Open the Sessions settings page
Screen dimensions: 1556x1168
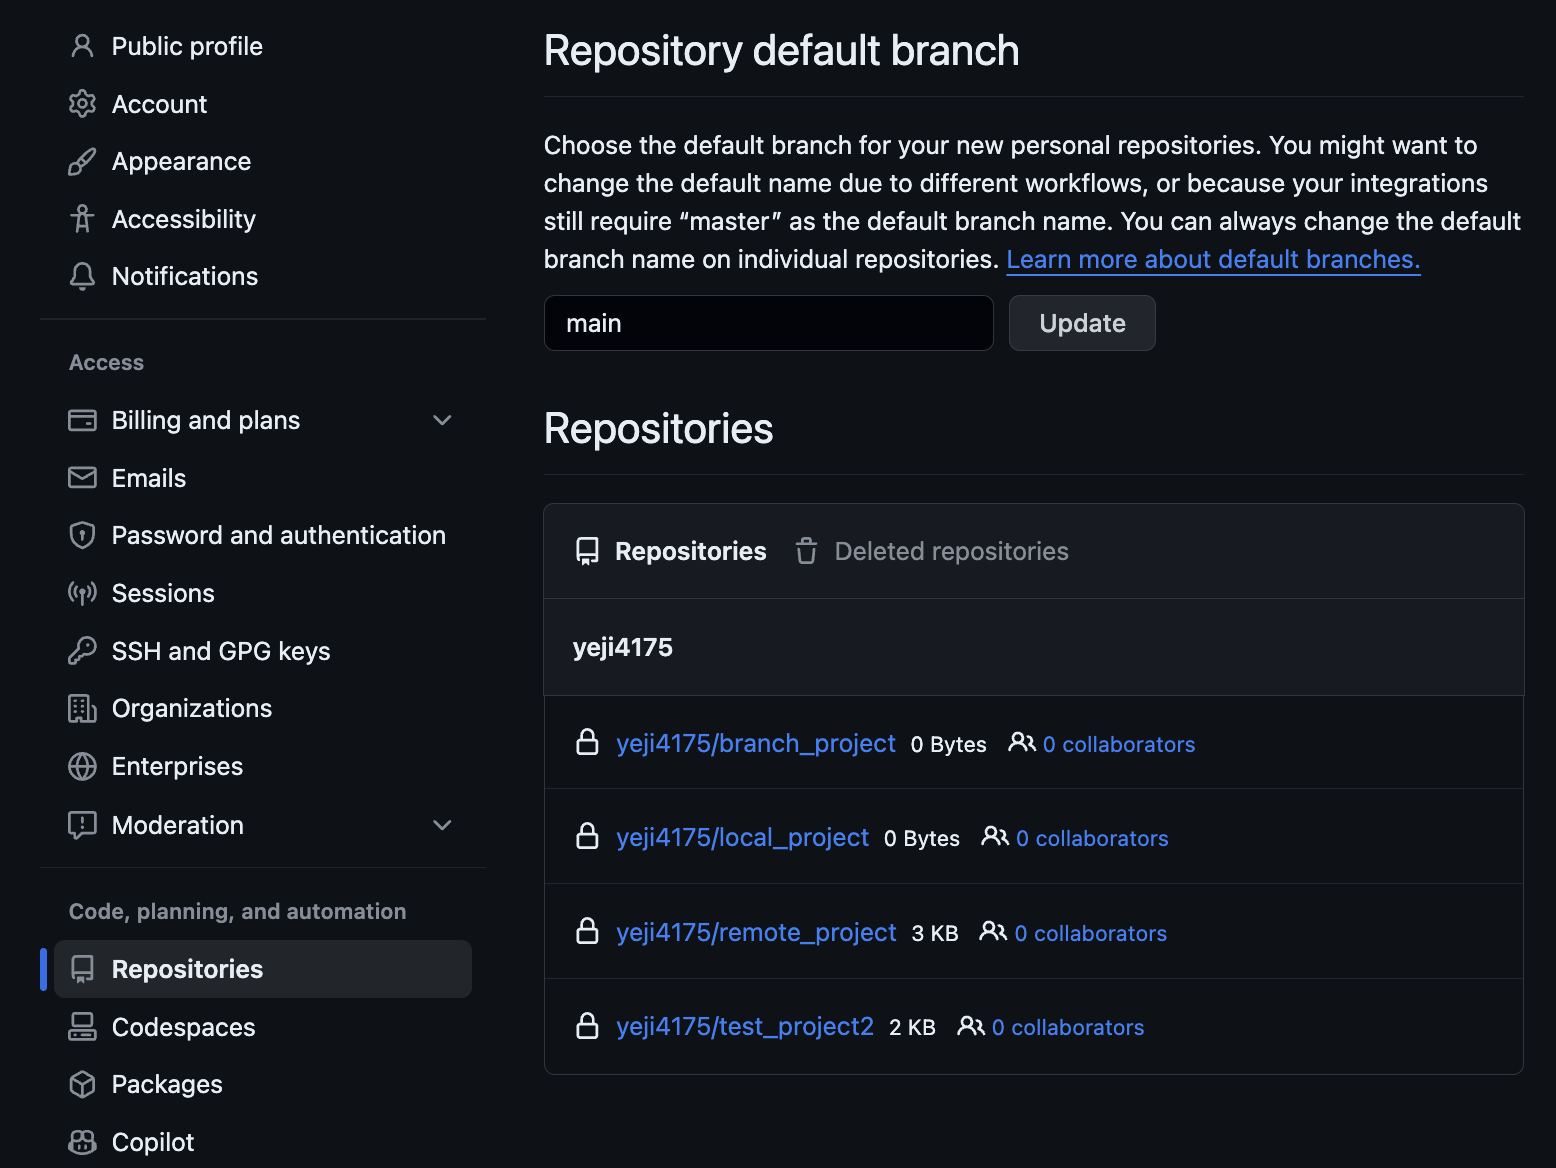[163, 594]
